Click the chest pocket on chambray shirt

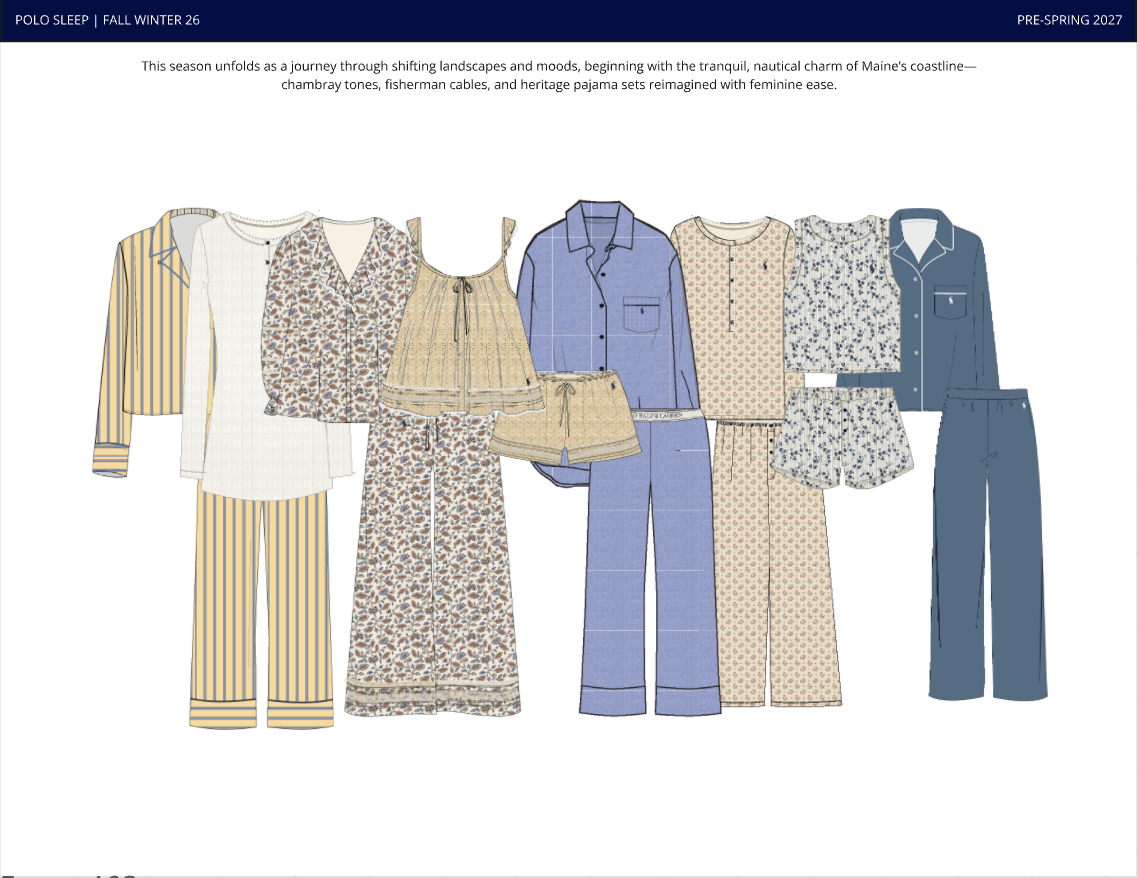(x=641, y=316)
